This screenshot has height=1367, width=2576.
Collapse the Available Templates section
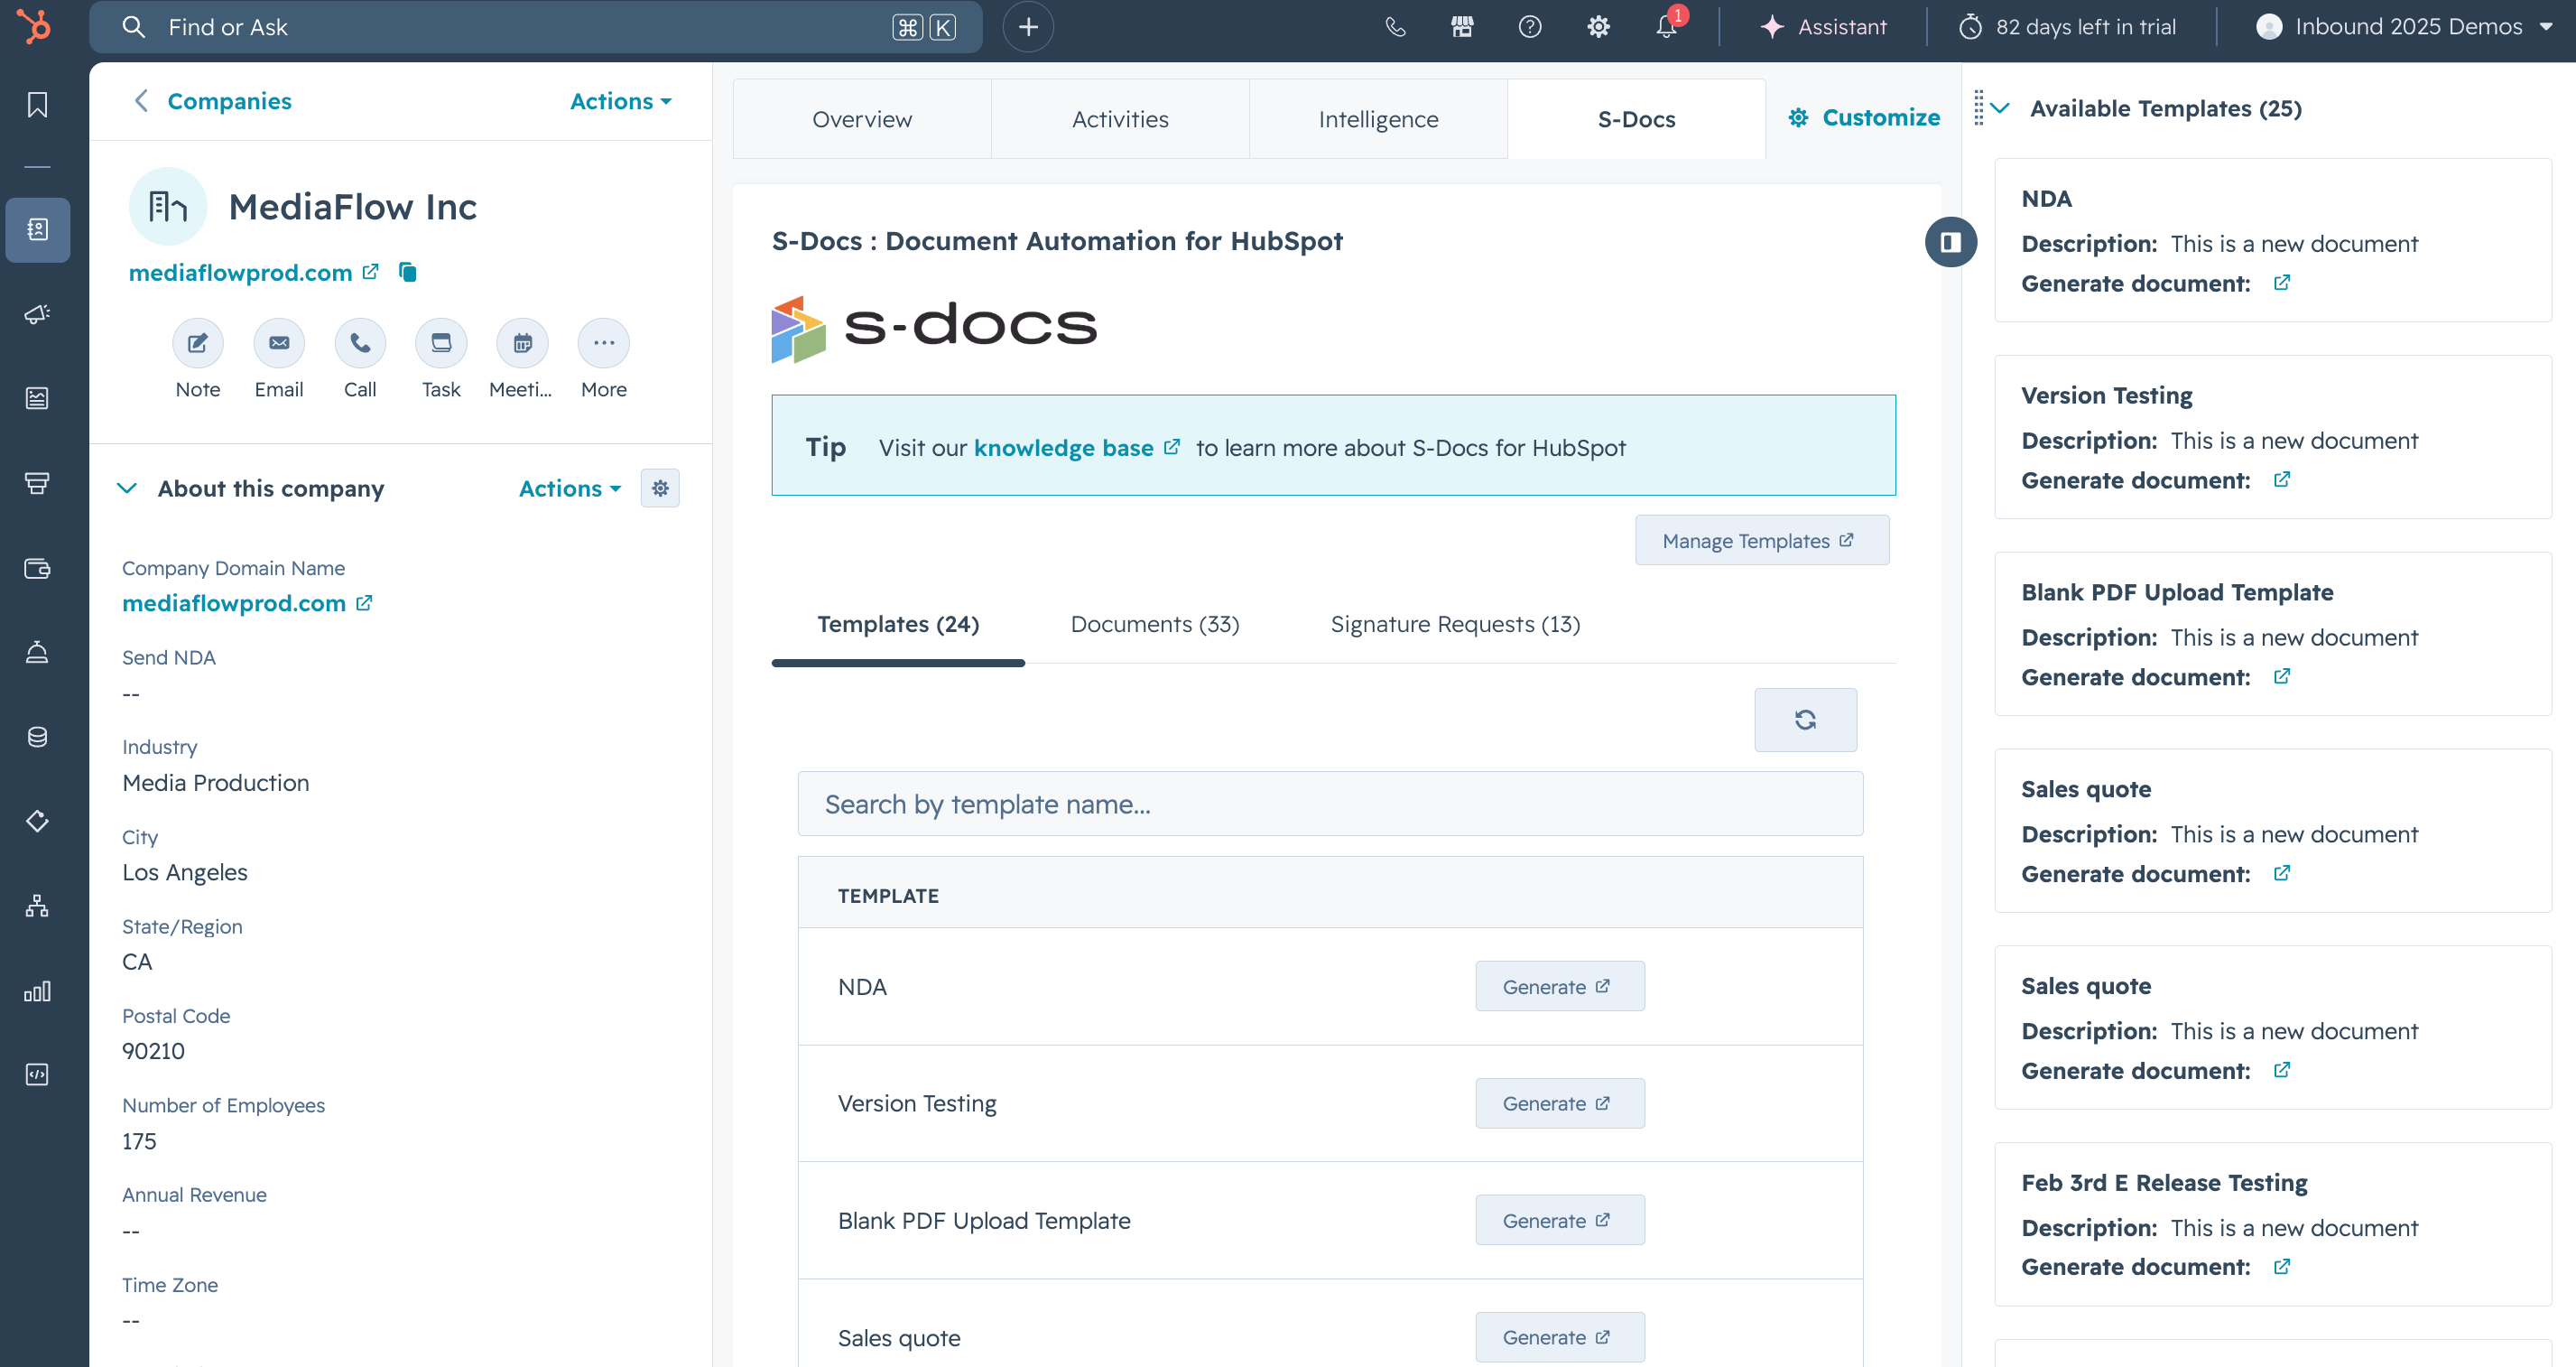click(x=2000, y=108)
